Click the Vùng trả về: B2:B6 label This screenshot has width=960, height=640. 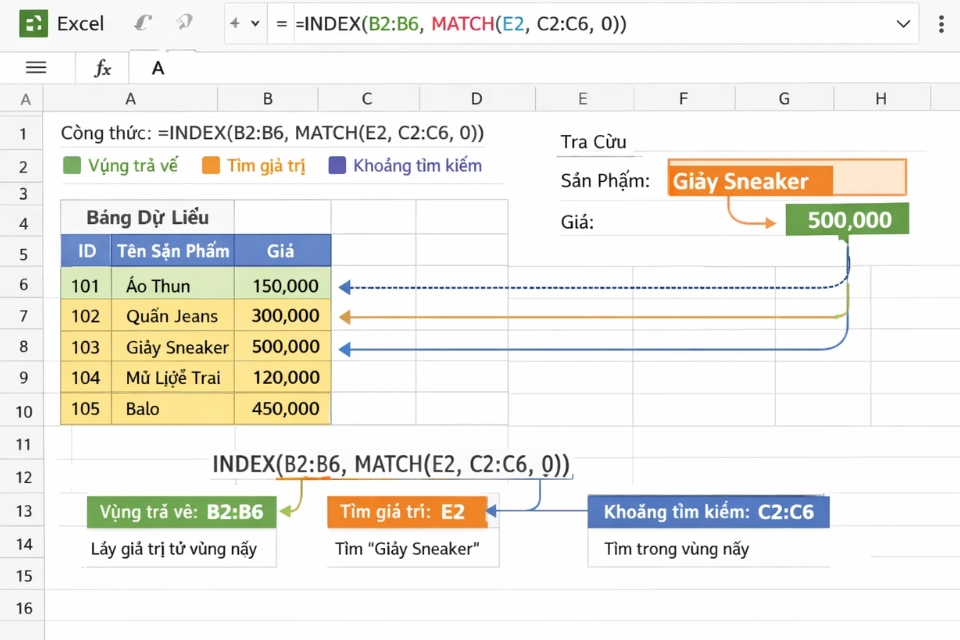pyautogui.click(x=180, y=512)
